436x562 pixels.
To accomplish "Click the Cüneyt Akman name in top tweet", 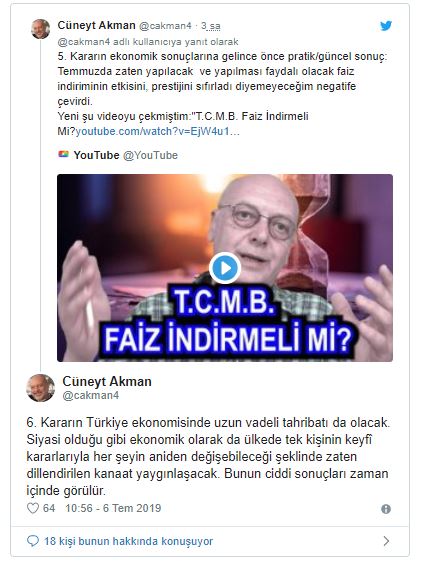I will pyautogui.click(x=96, y=25).
